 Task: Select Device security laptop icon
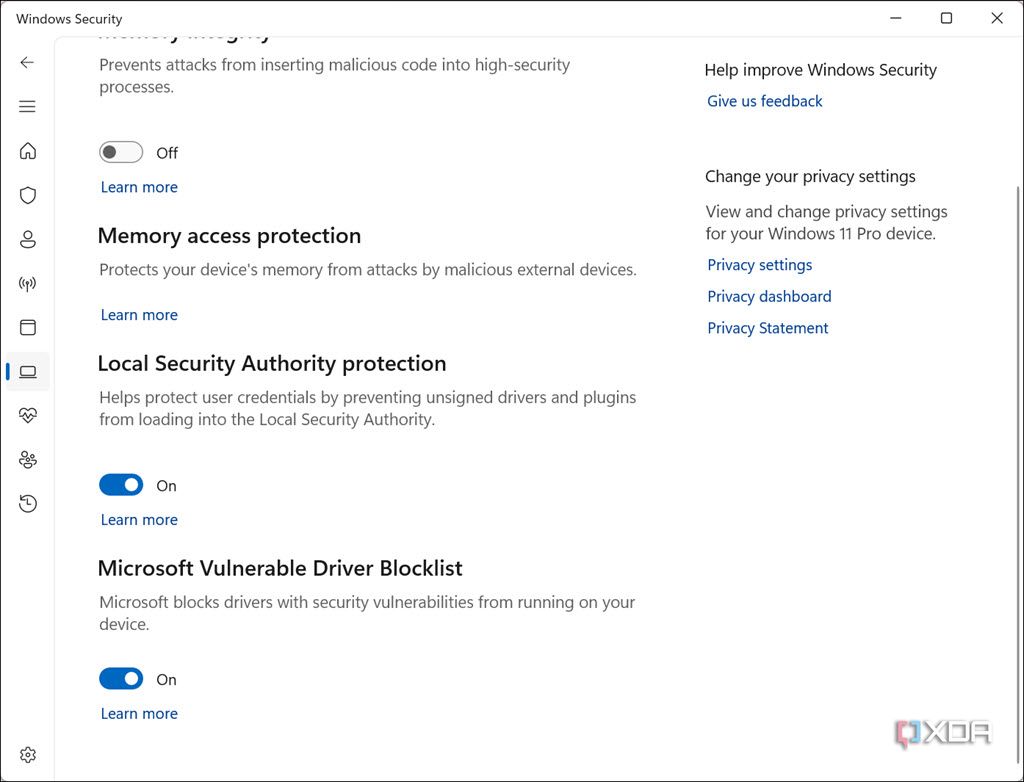point(28,372)
